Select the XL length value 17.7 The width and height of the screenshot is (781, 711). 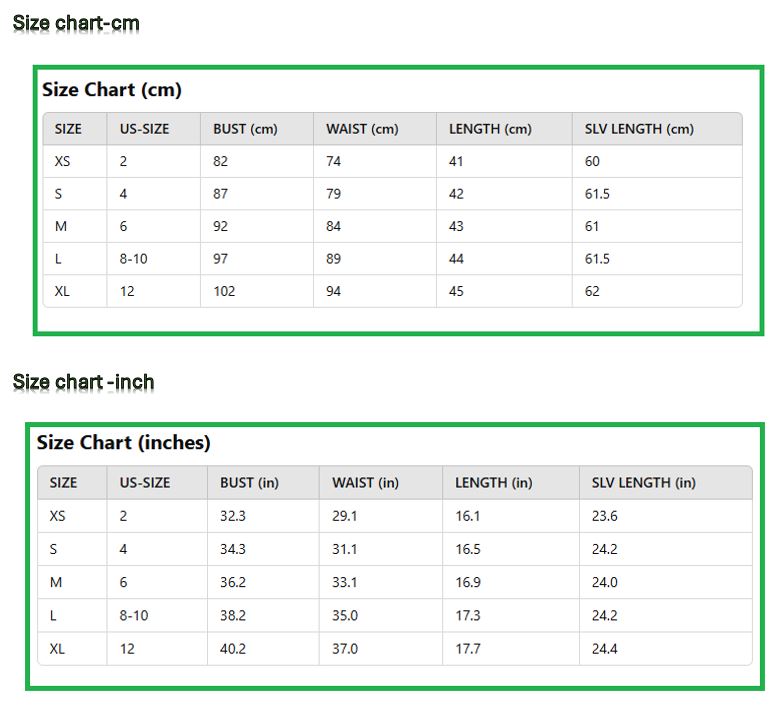tap(468, 649)
